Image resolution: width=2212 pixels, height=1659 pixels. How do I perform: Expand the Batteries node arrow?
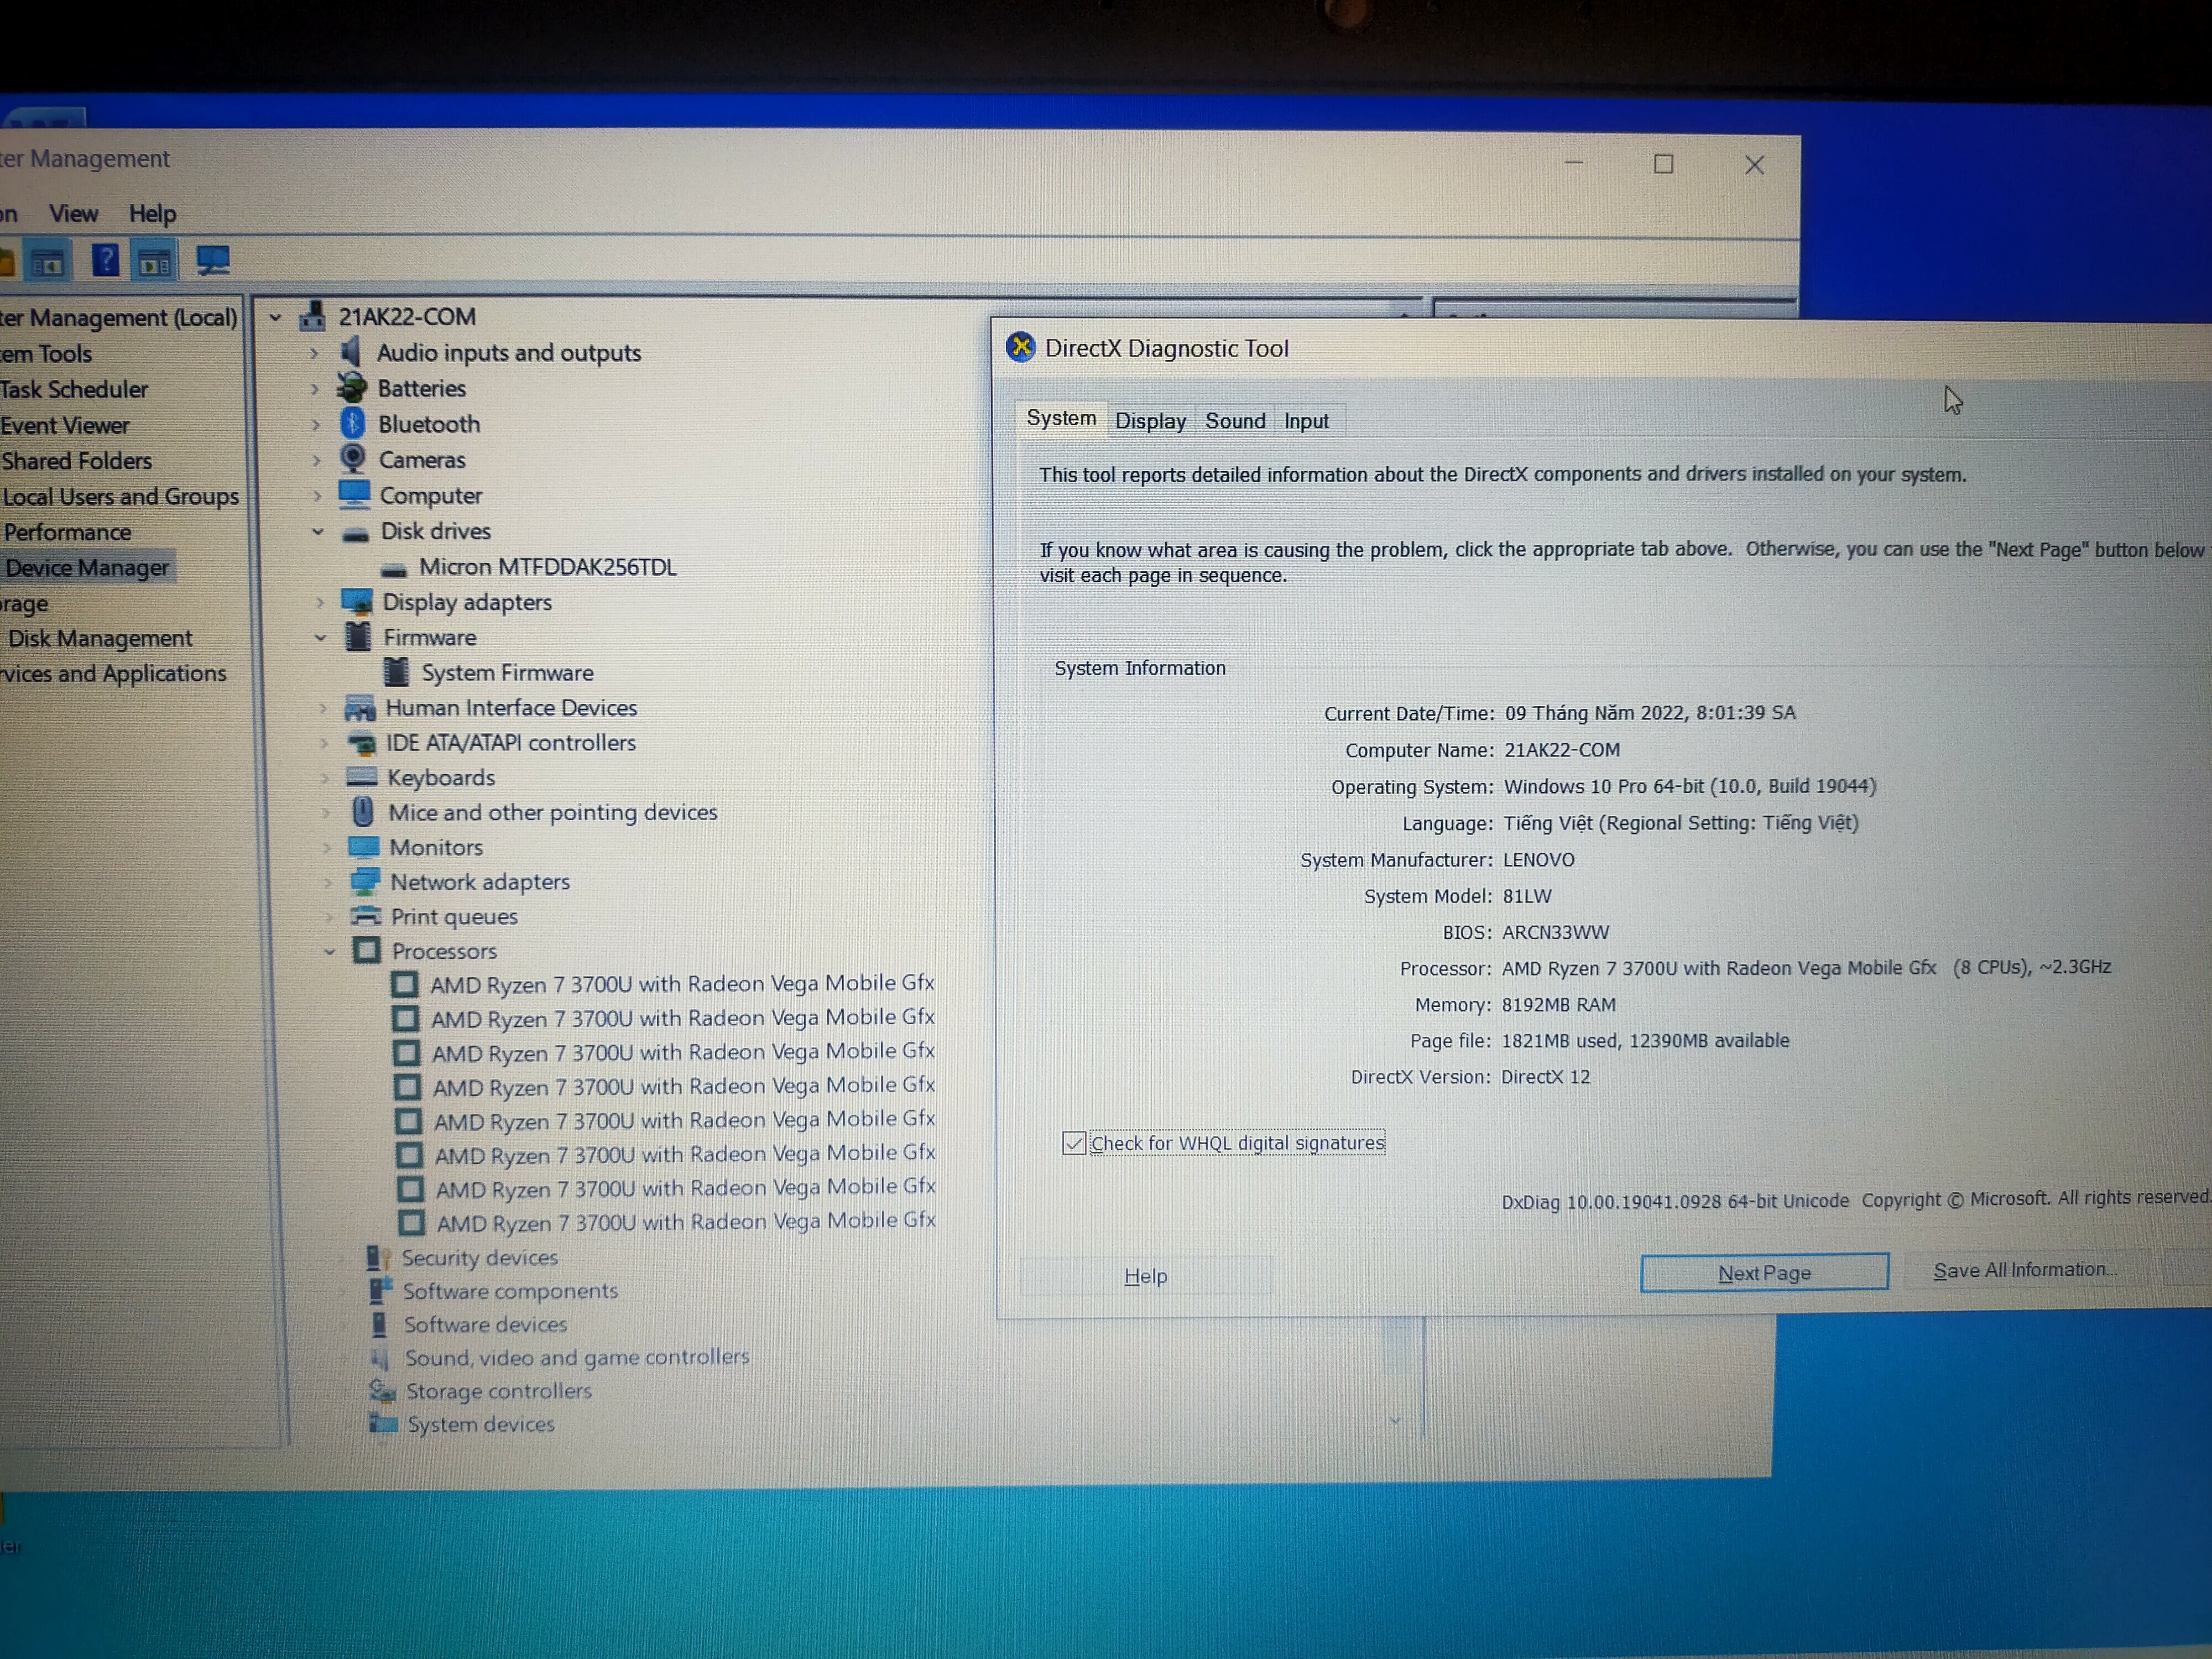pyautogui.click(x=315, y=388)
